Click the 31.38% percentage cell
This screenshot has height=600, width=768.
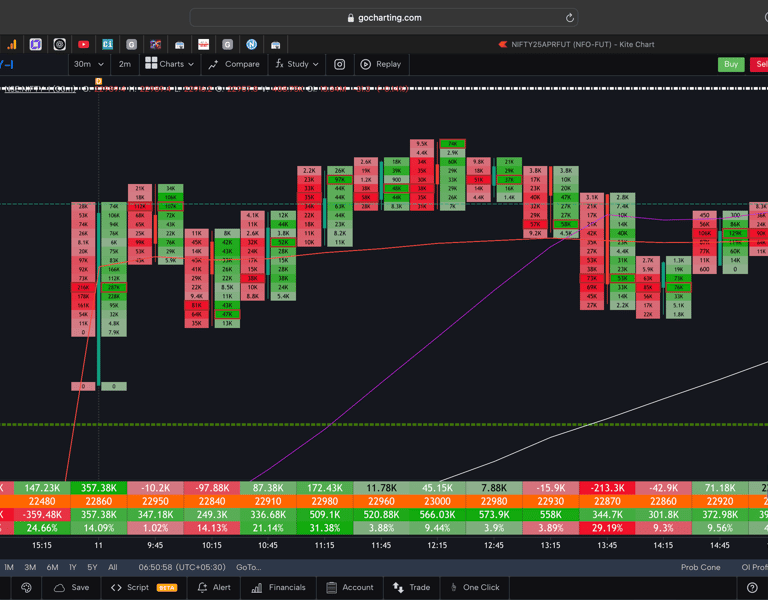tap(325, 528)
